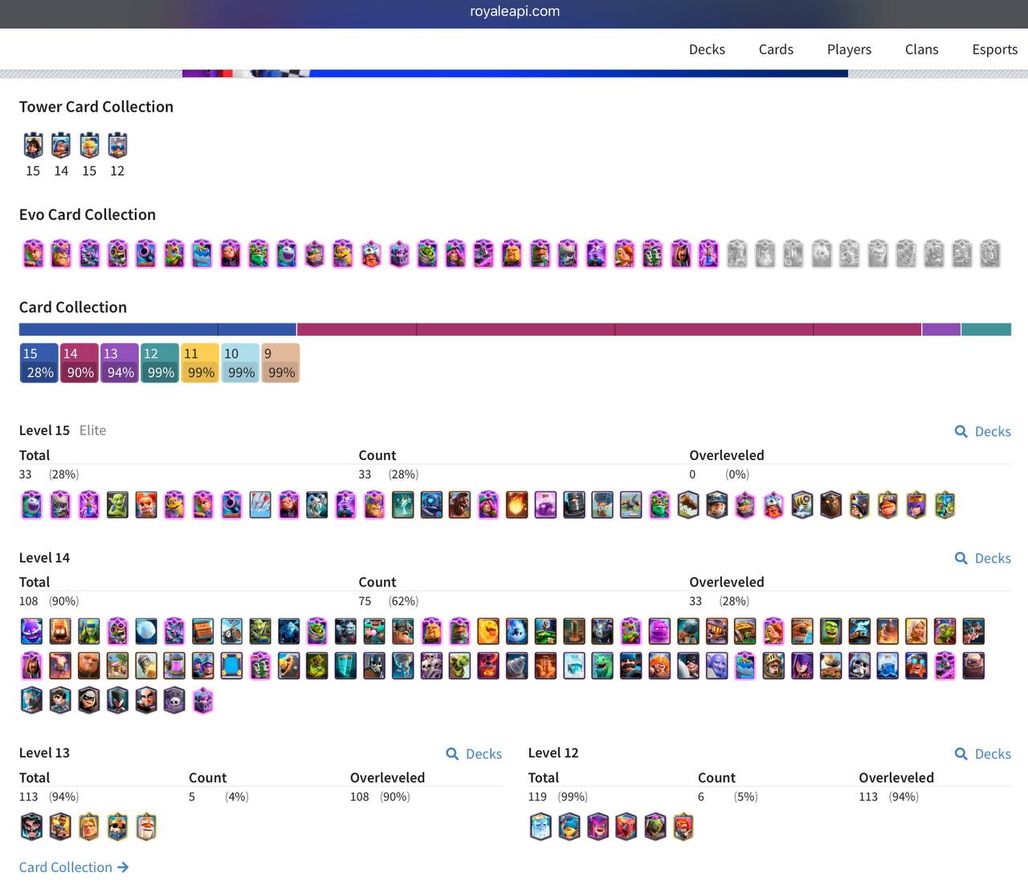Open the Decks menu in the top navigation

pos(707,49)
